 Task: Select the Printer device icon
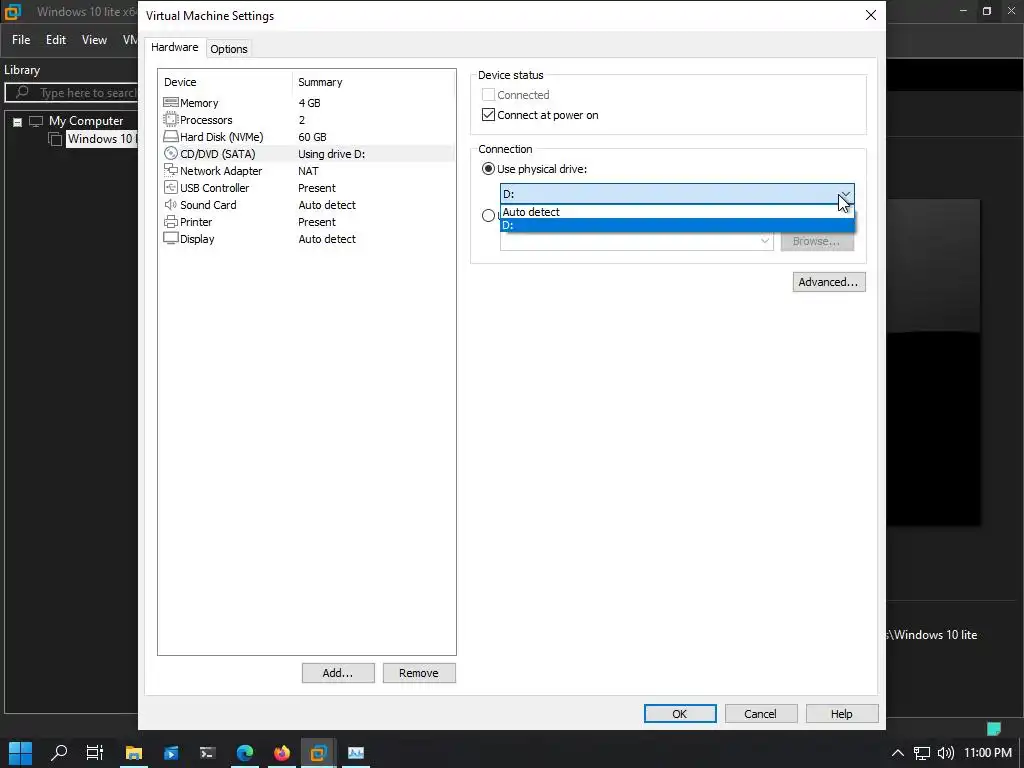point(170,221)
